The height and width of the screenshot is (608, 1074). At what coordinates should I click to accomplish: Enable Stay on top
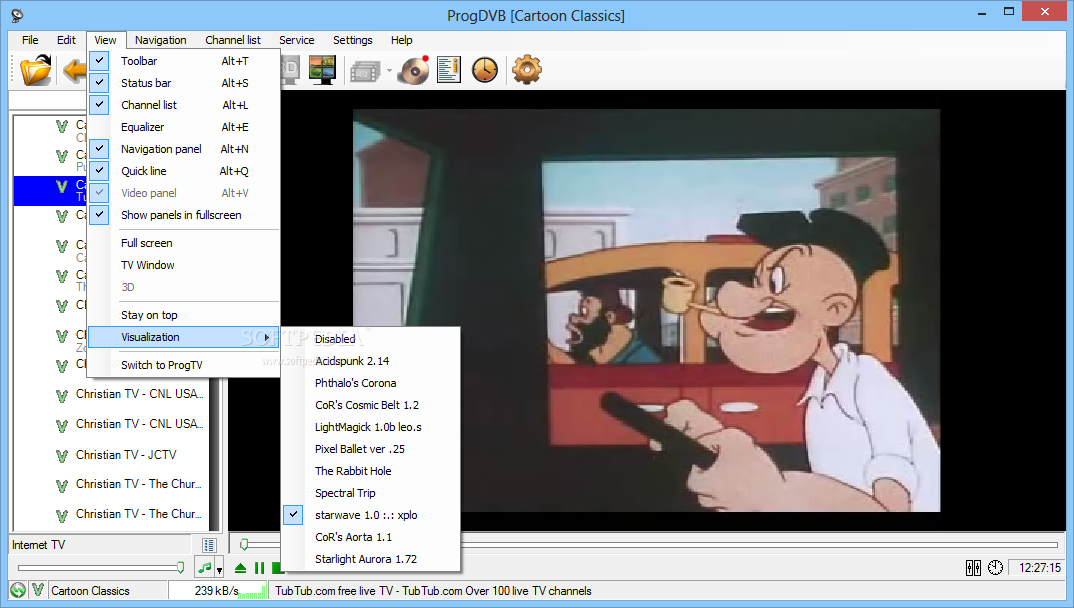pos(184,315)
